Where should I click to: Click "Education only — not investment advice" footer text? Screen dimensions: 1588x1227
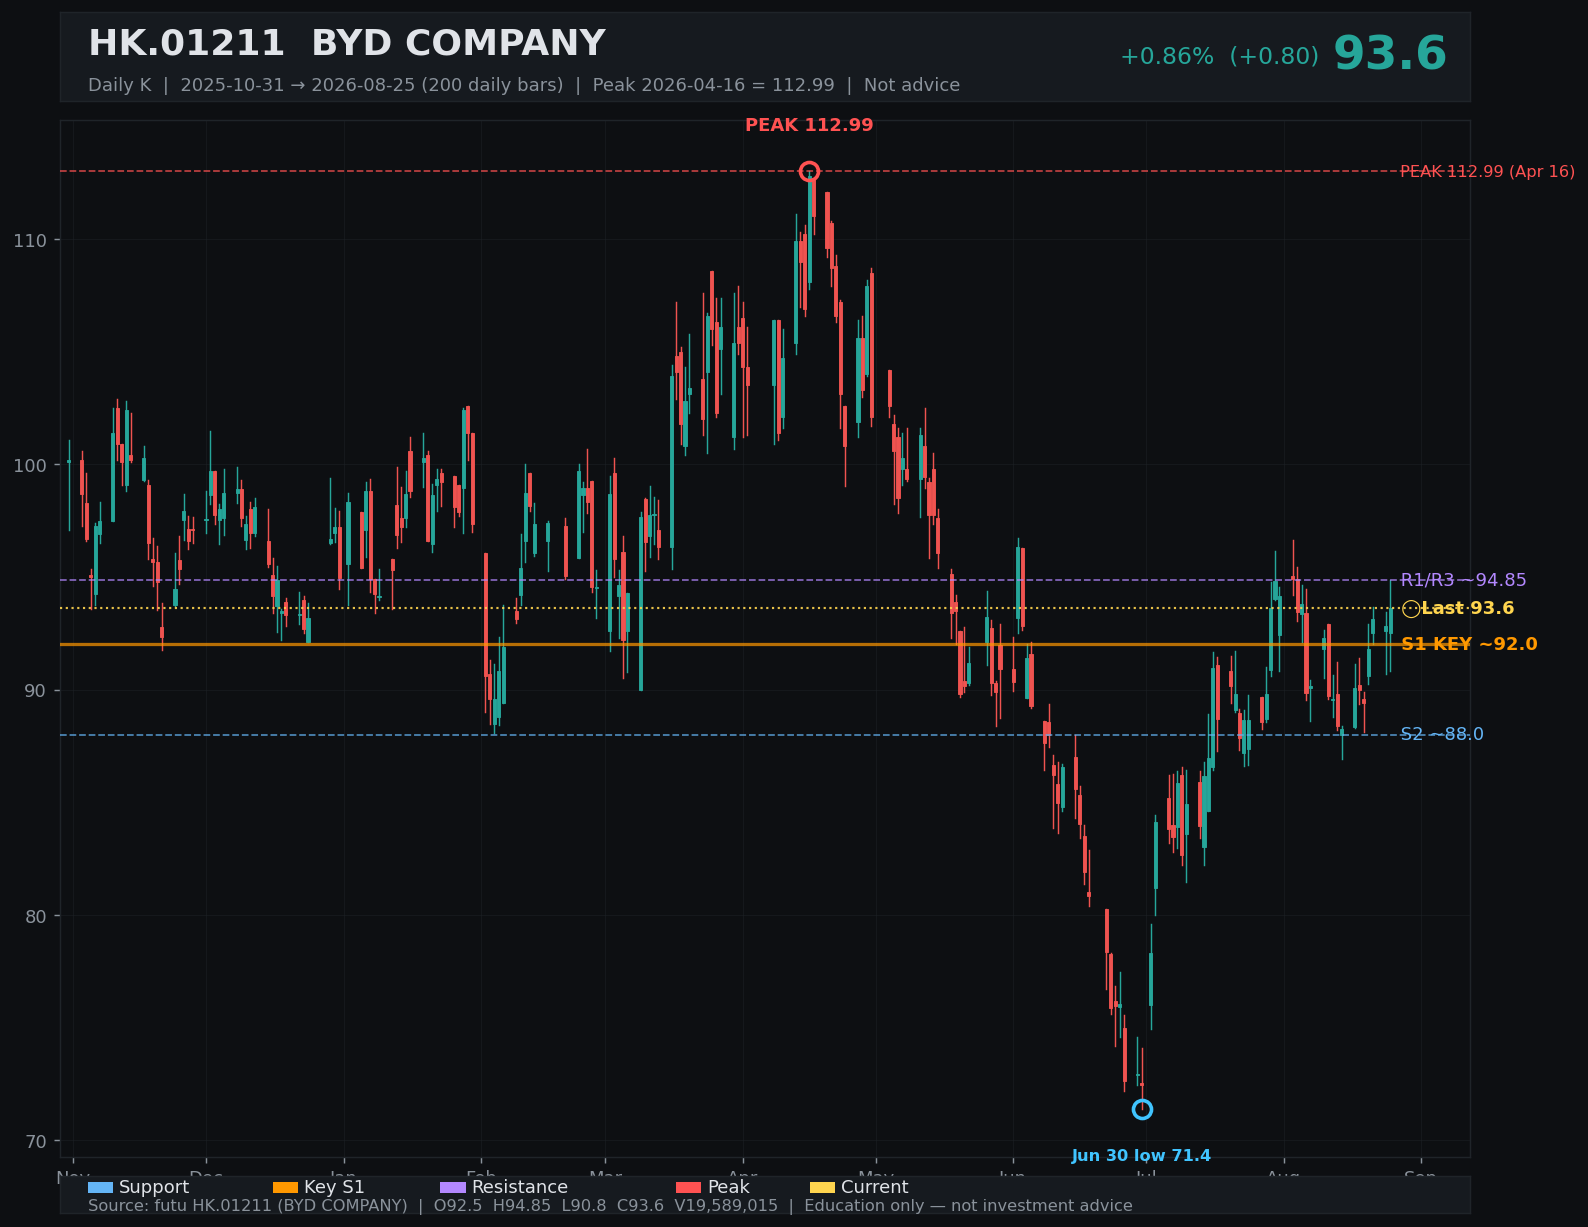(968, 1206)
